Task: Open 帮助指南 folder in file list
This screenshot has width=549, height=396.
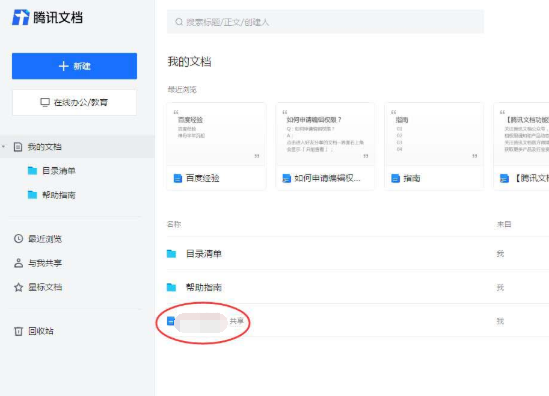Action: 204,287
